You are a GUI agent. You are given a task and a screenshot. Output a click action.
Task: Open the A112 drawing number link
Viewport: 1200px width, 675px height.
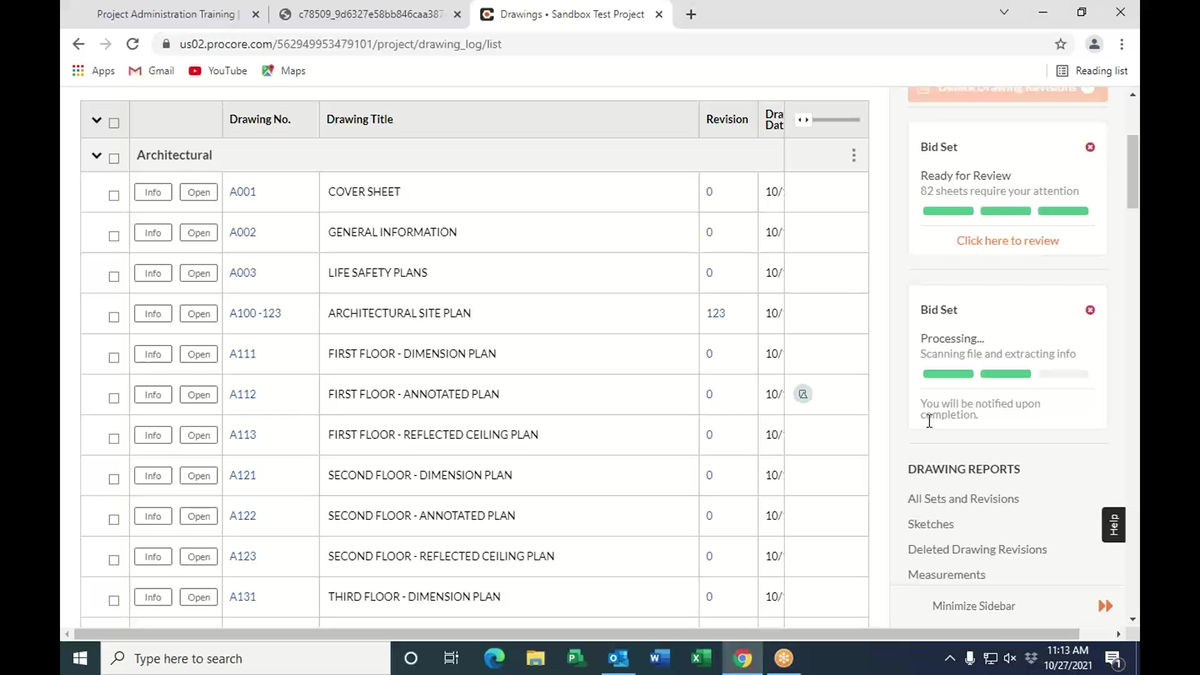[x=243, y=394]
